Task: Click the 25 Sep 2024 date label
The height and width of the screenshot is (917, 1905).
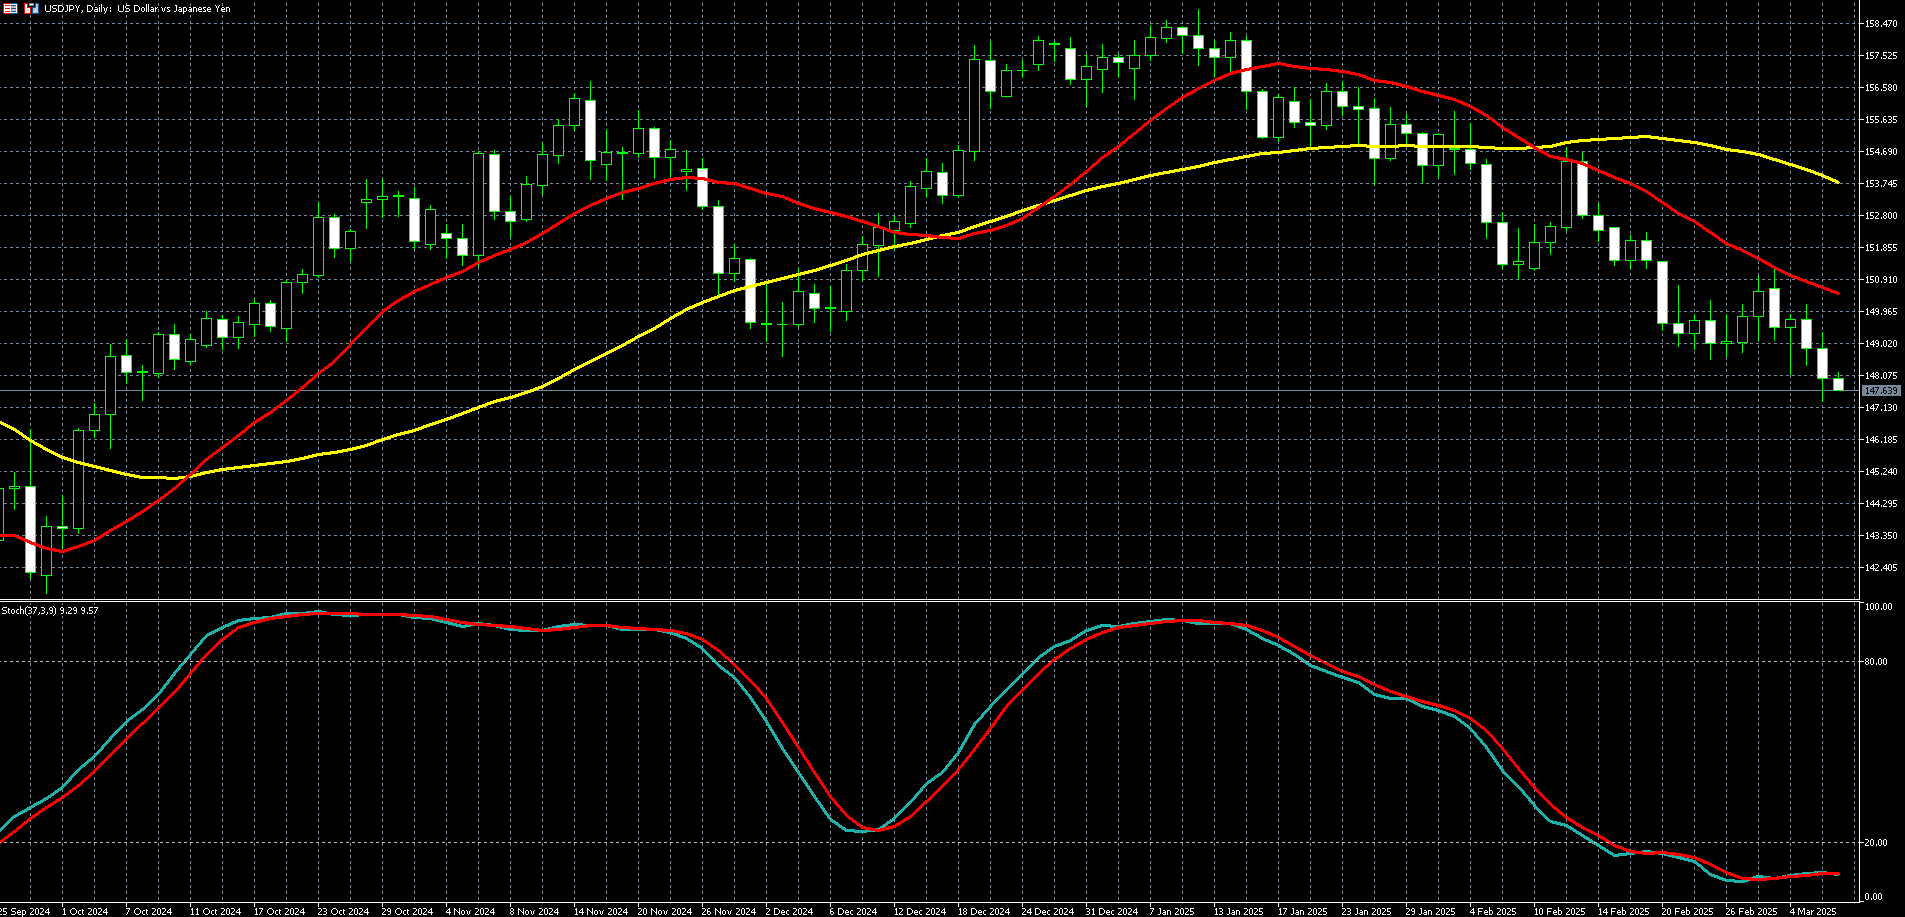Action: pyautogui.click(x=24, y=911)
